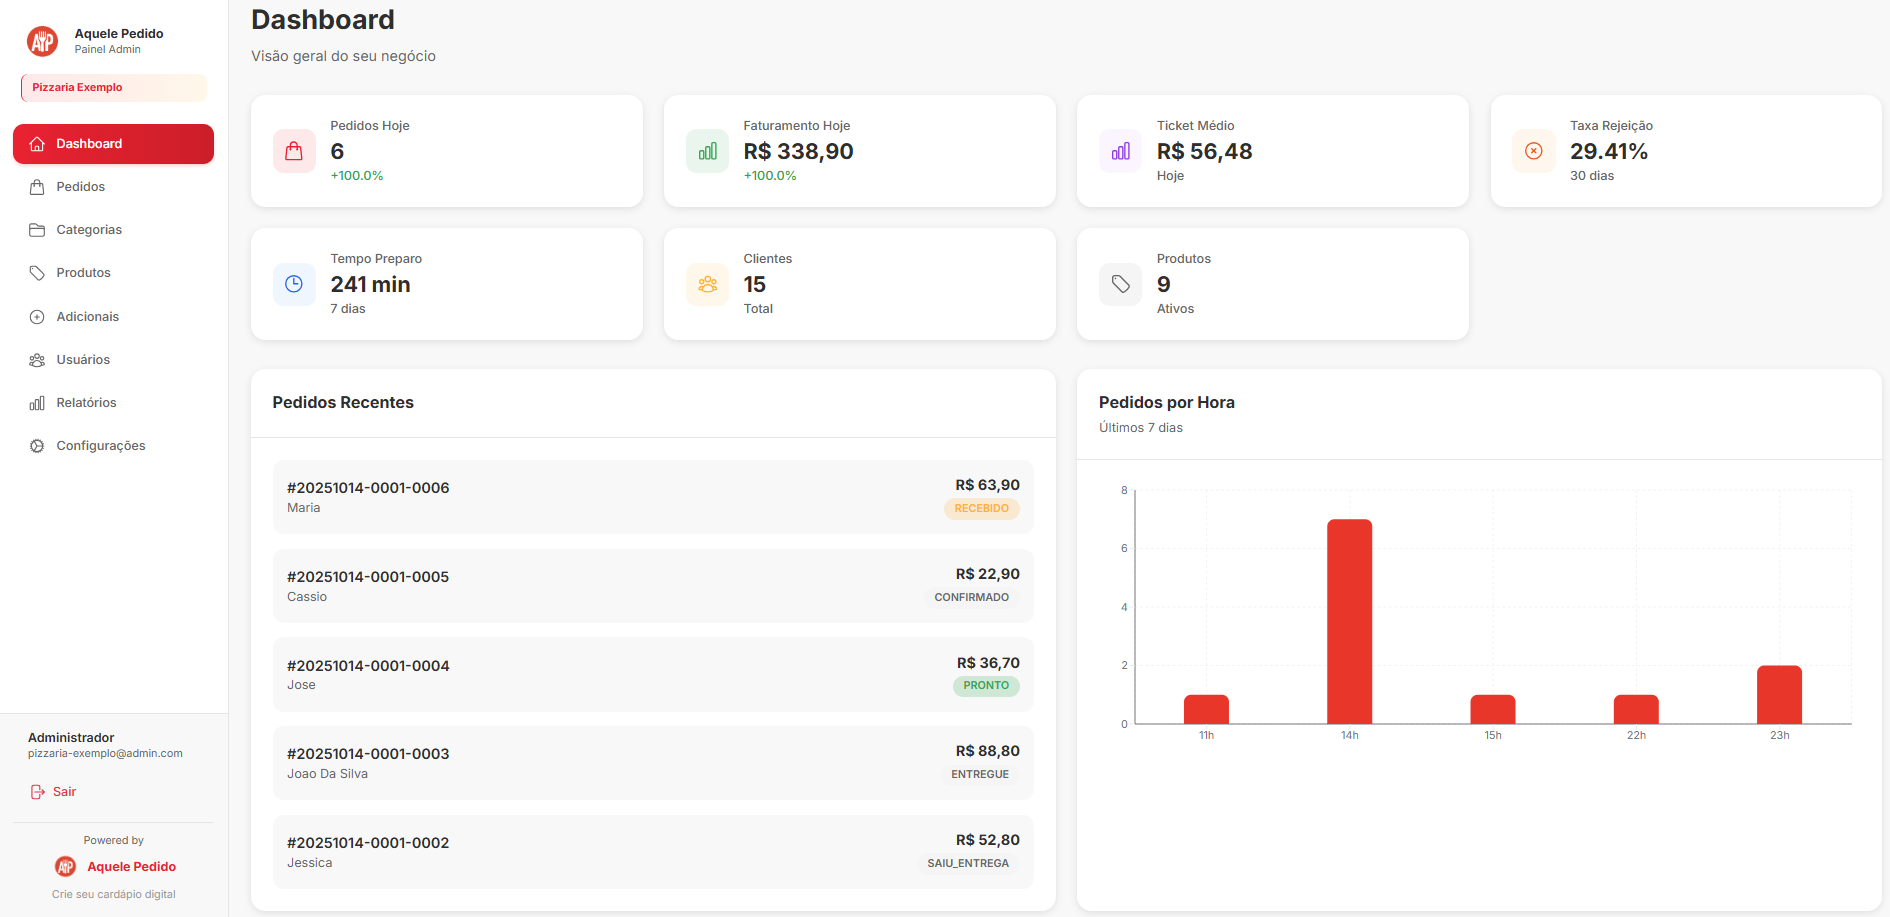Click the RECEBIDO status badge on Maria's order
This screenshot has width=1890, height=917.
pos(981,509)
